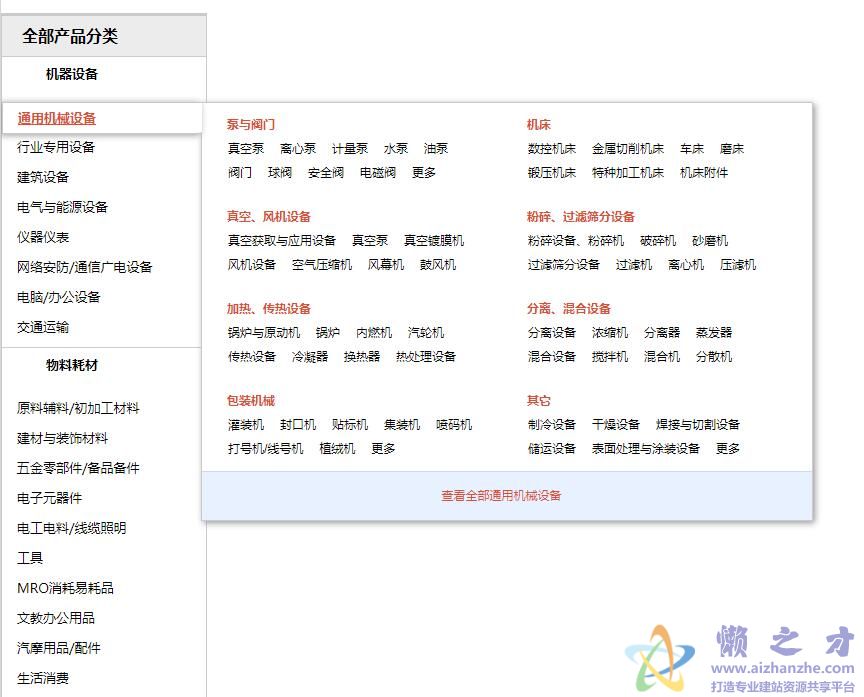Open 分离、混合设备 heading link
The width and height of the screenshot is (864, 697).
point(569,309)
